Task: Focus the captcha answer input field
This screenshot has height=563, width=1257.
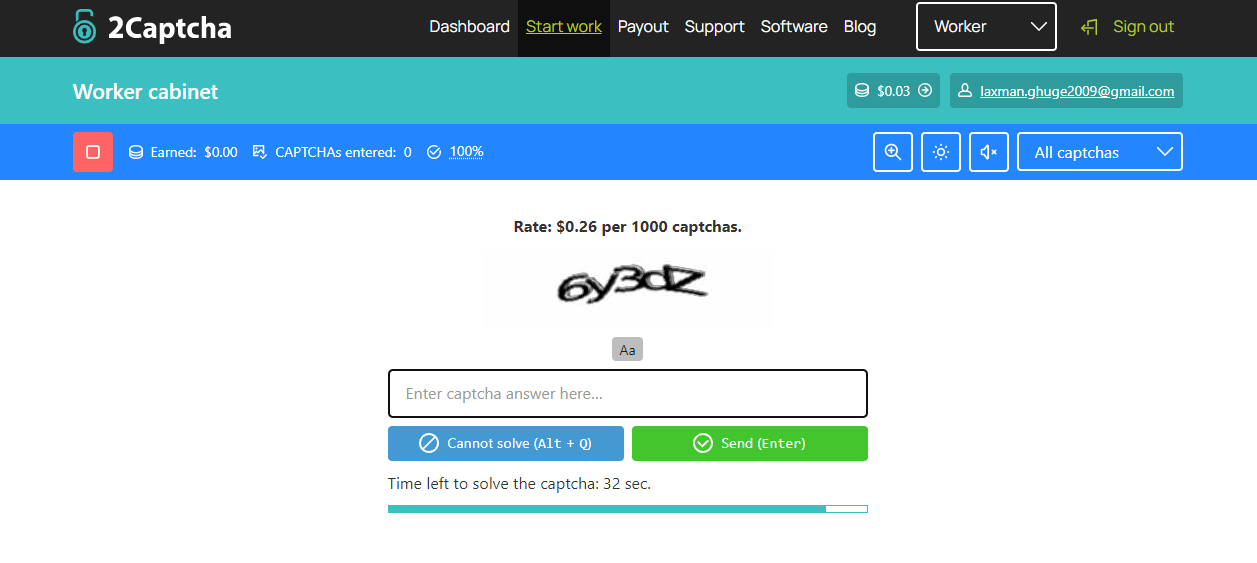Action: (627, 394)
